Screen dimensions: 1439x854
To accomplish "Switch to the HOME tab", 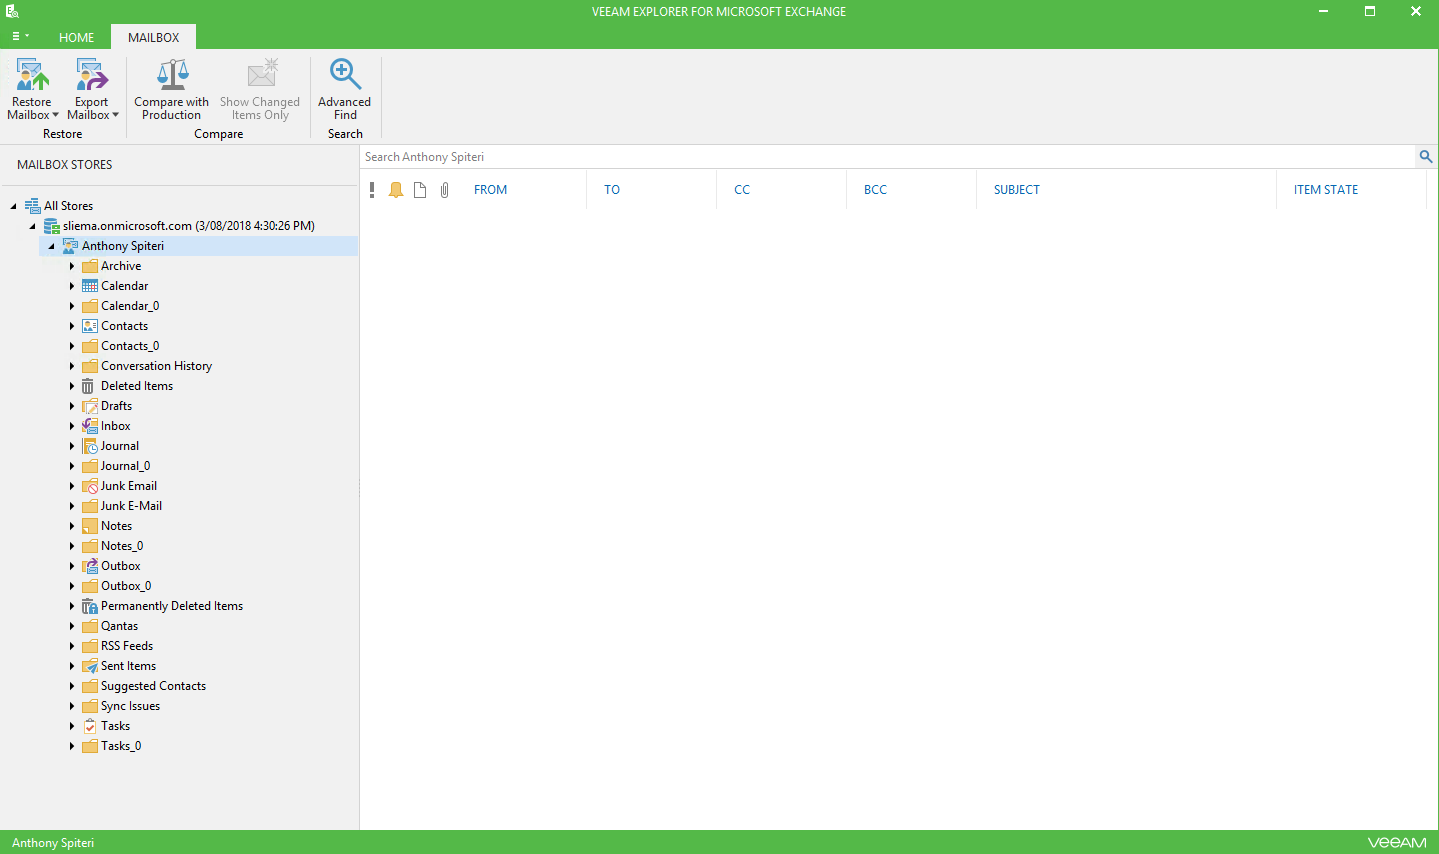I will [x=76, y=37].
